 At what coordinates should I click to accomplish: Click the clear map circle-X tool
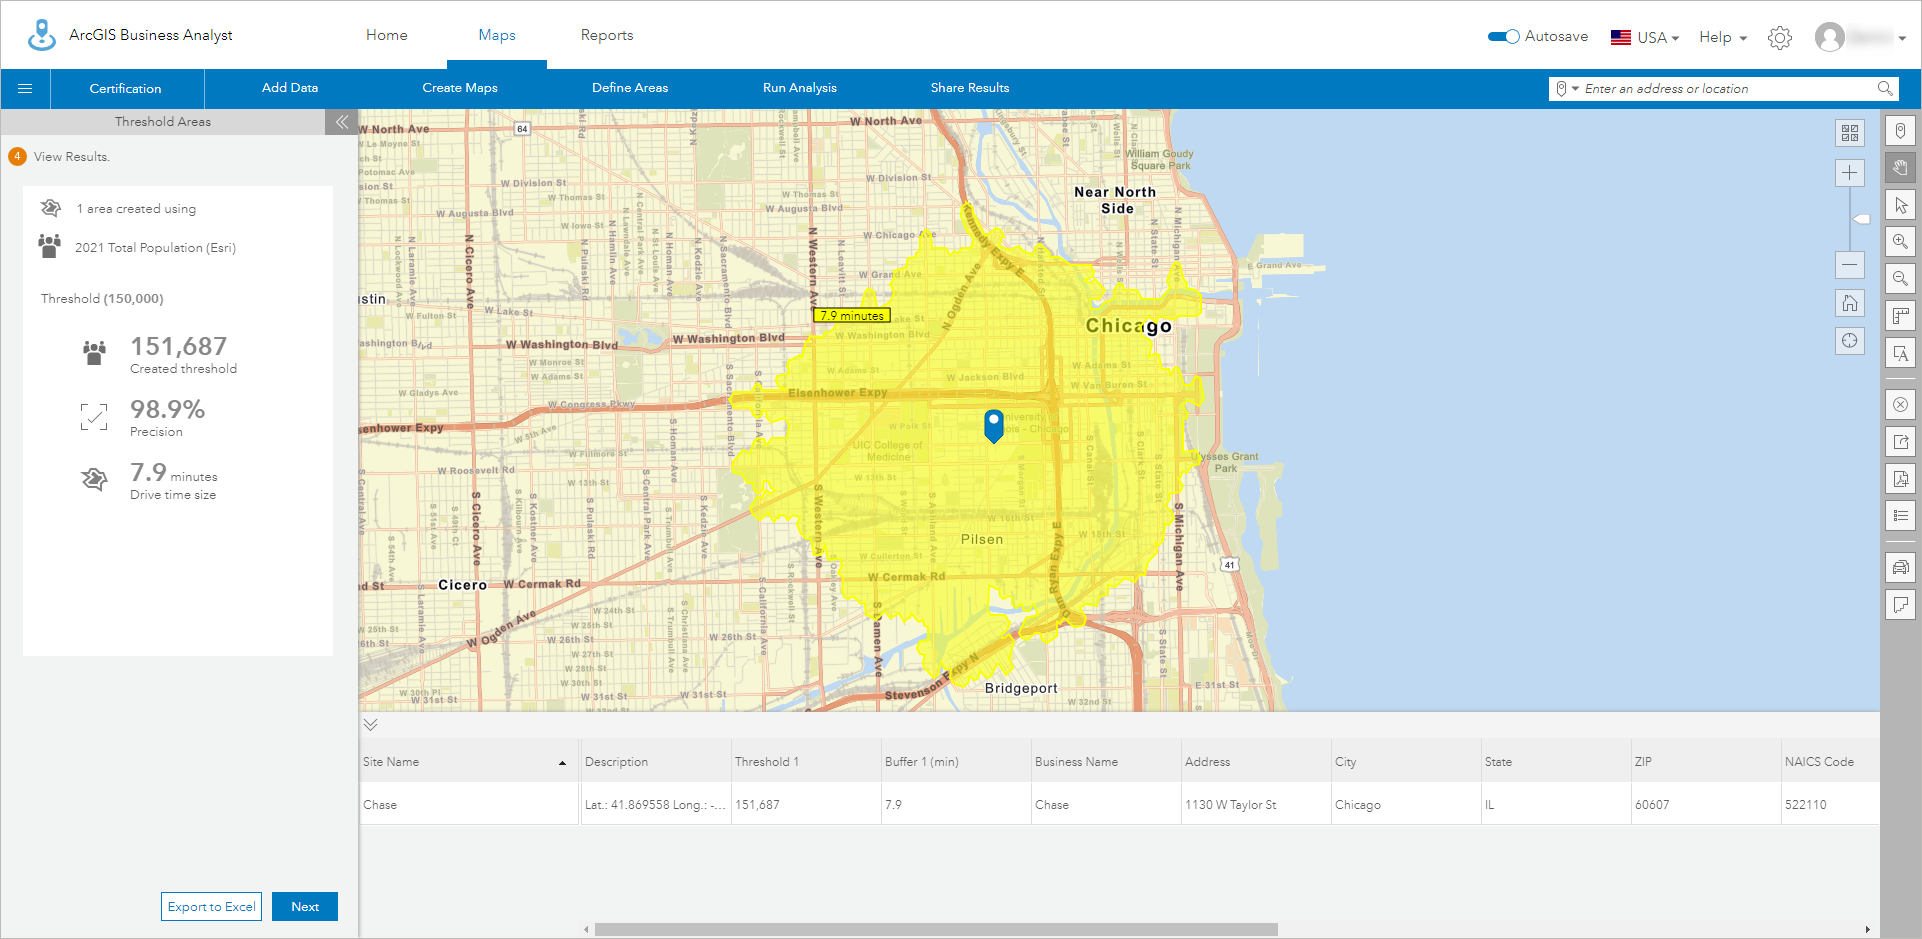click(x=1901, y=405)
